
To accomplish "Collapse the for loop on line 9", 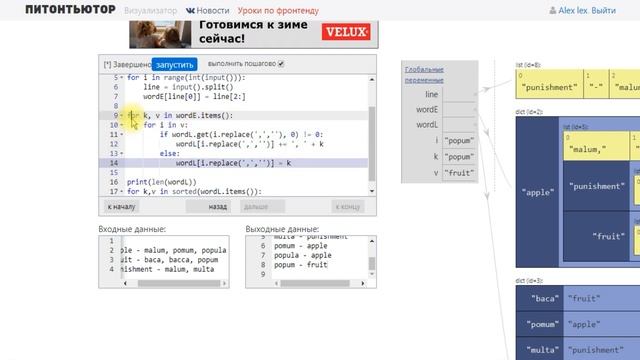I will click(x=122, y=116).
